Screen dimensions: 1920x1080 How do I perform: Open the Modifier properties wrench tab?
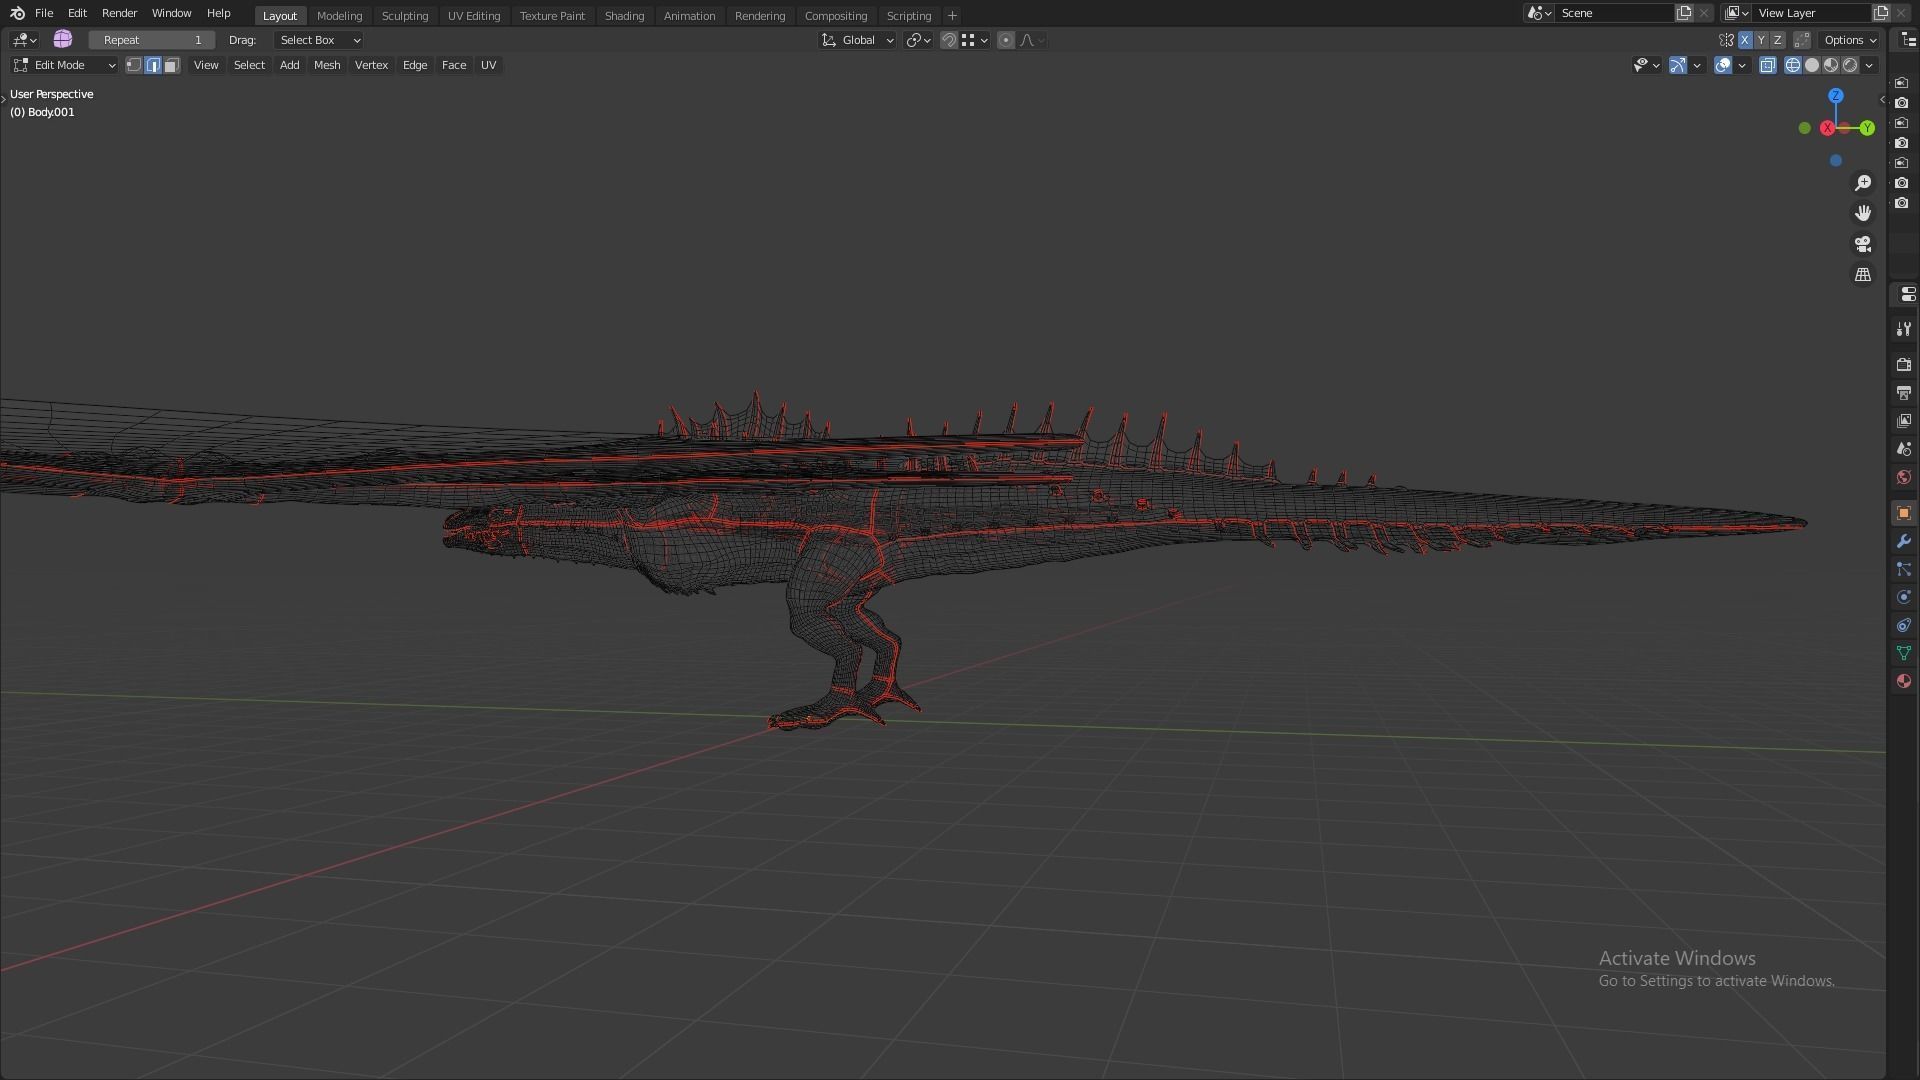1904,541
